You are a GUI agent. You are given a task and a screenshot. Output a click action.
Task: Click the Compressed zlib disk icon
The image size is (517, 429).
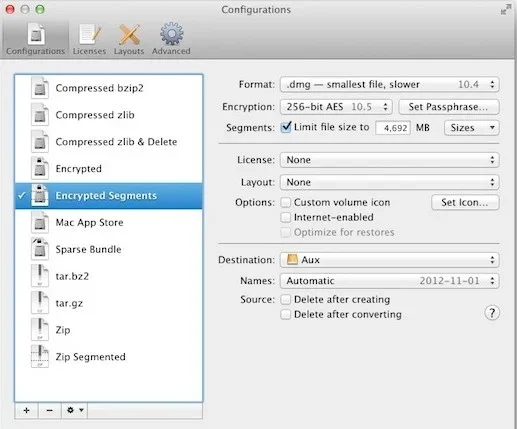point(40,115)
